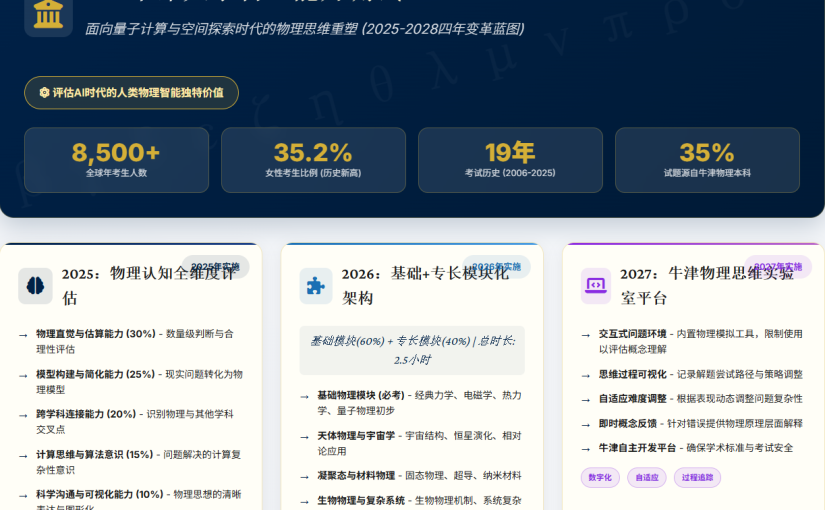Click arrow bullet beside 物理直觉与估算能力
Viewport: 825px width, 510px height.
(x=23, y=335)
